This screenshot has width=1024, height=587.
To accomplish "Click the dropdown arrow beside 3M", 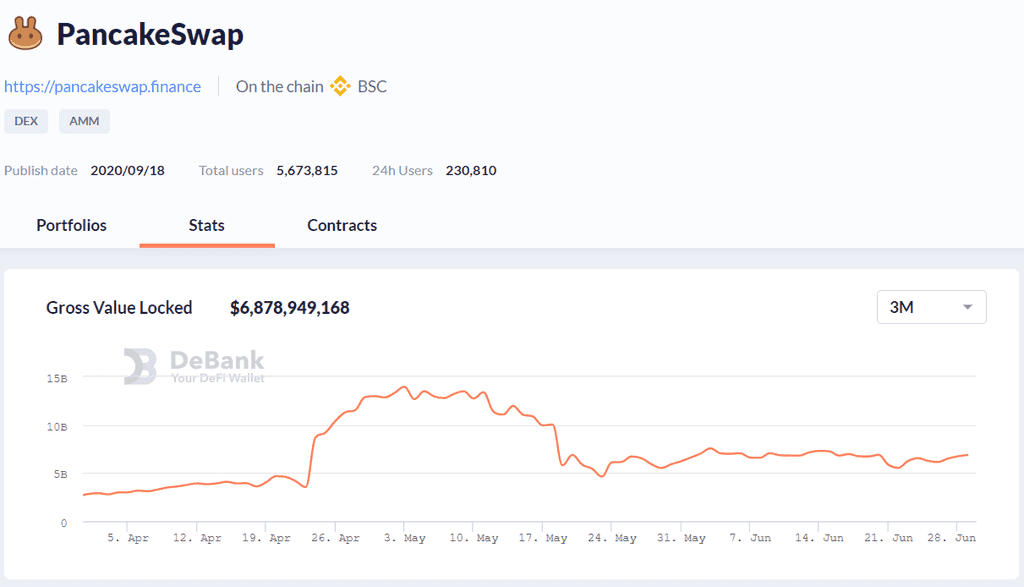I will click(x=967, y=307).
